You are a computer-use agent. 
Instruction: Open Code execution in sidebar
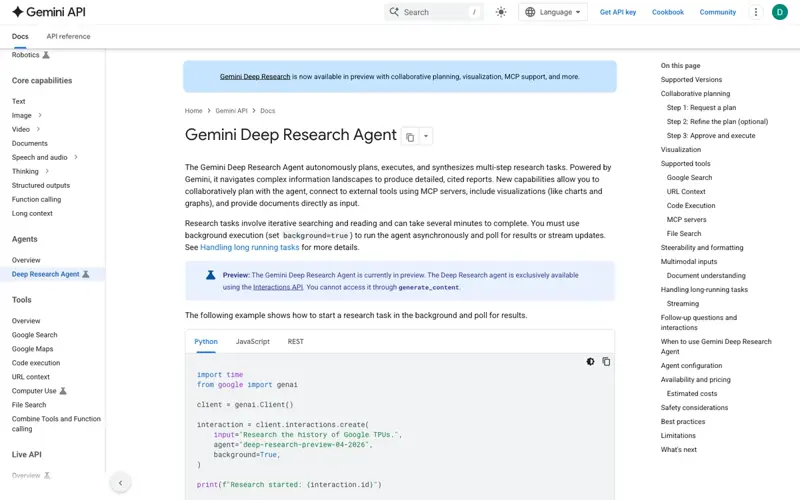pos(36,363)
